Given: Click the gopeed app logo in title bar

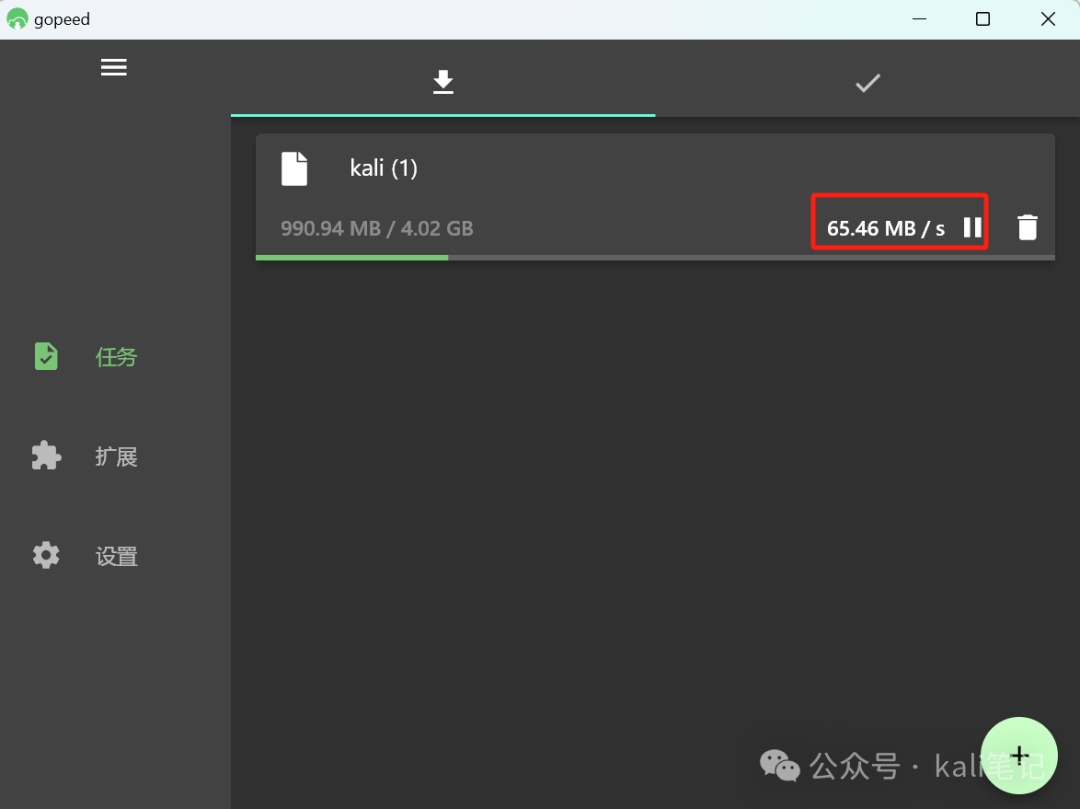Looking at the screenshot, I should pyautogui.click(x=17, y=19).
